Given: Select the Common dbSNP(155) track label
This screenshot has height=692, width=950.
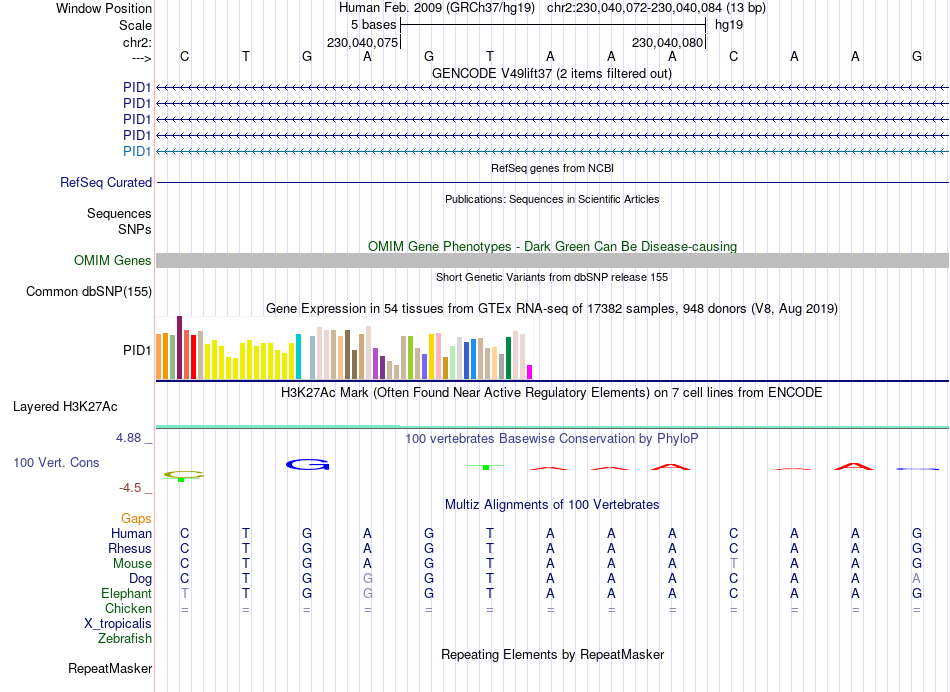Looking at the screenshot, I should pyautogui.click(x=89, y=291).
